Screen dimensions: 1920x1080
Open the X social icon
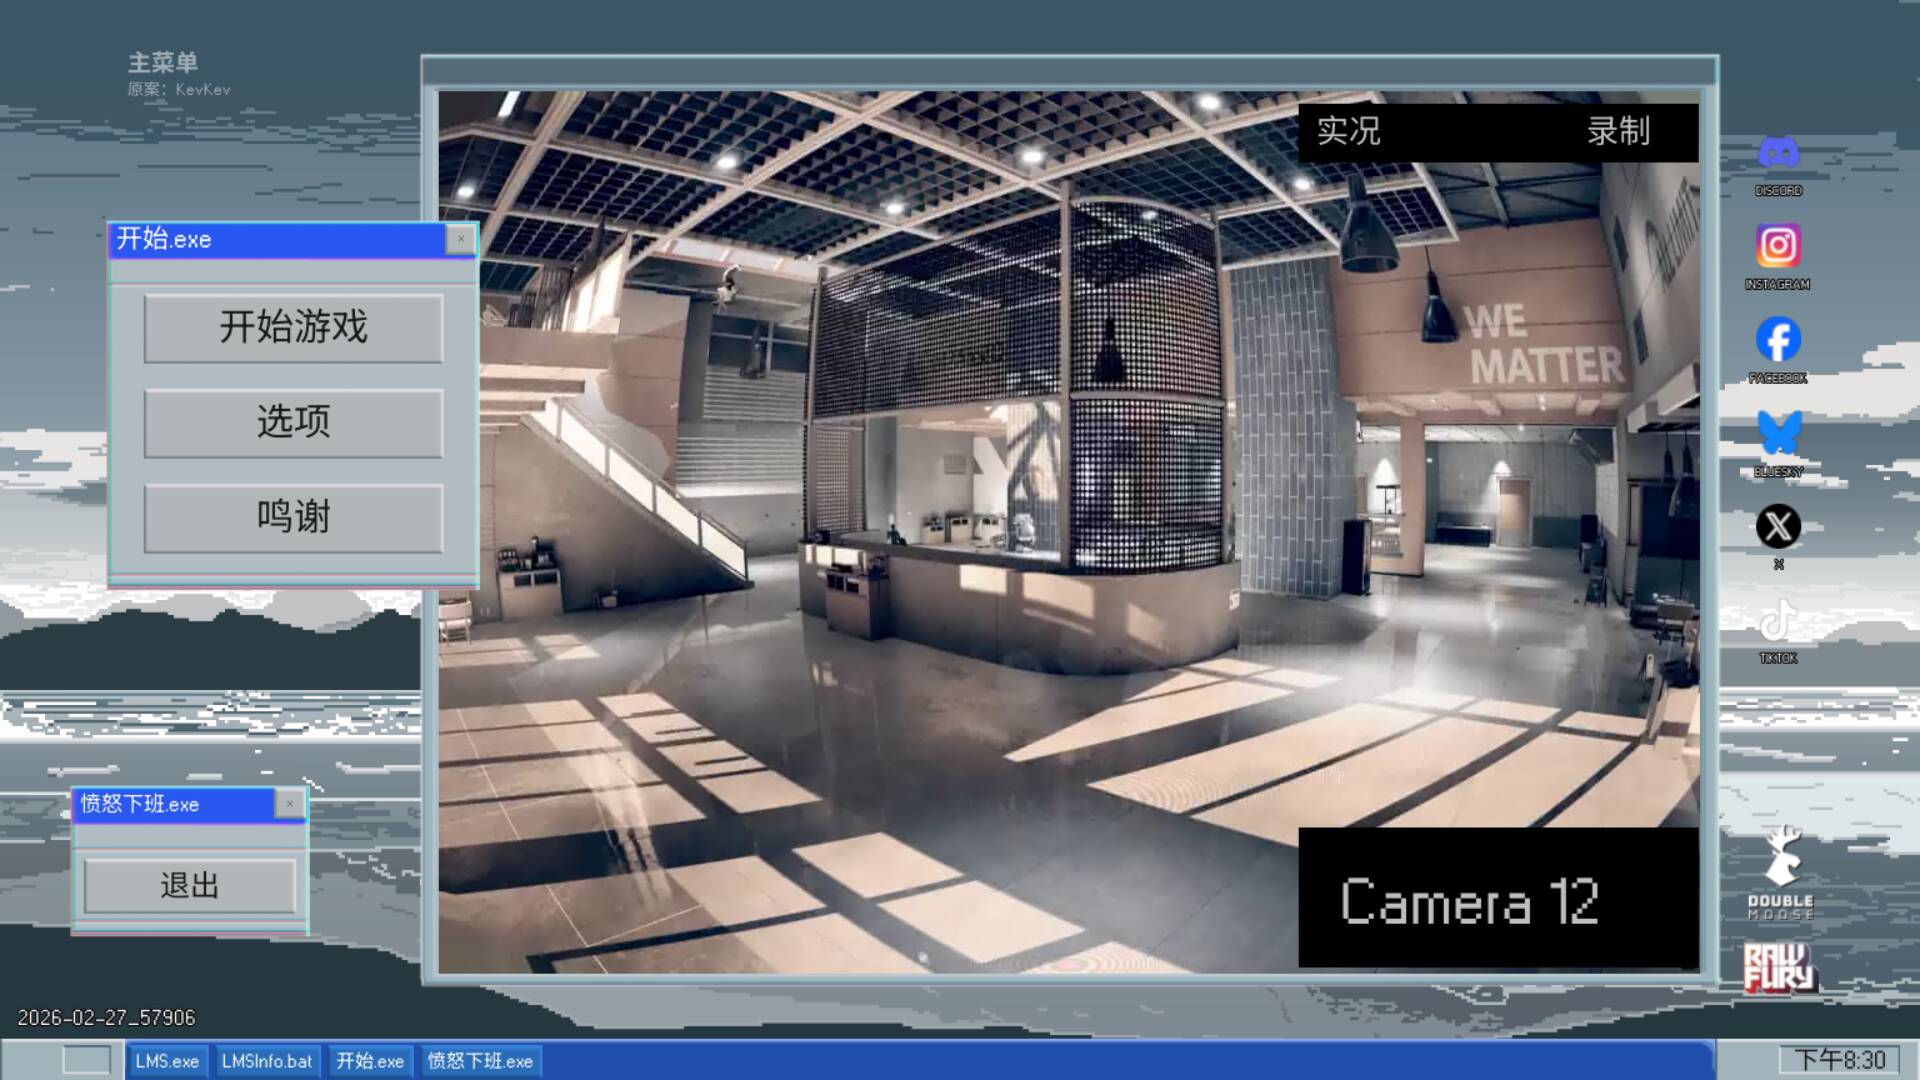(x=1778, y=526)
